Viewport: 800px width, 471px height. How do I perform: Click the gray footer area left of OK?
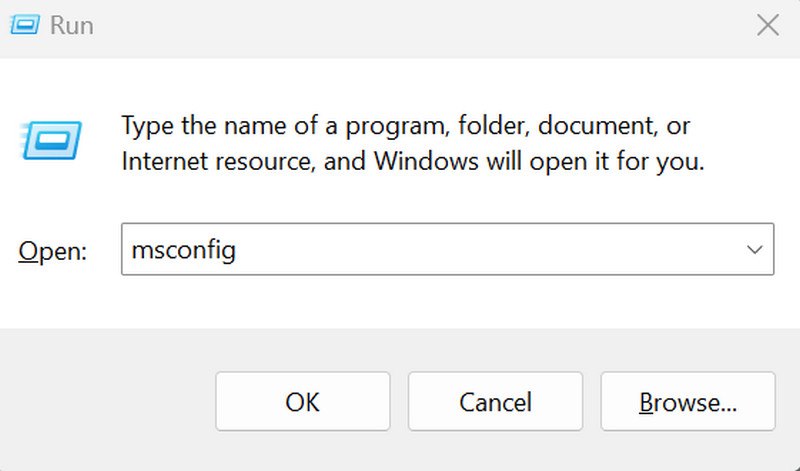click(x=110, y=402)
